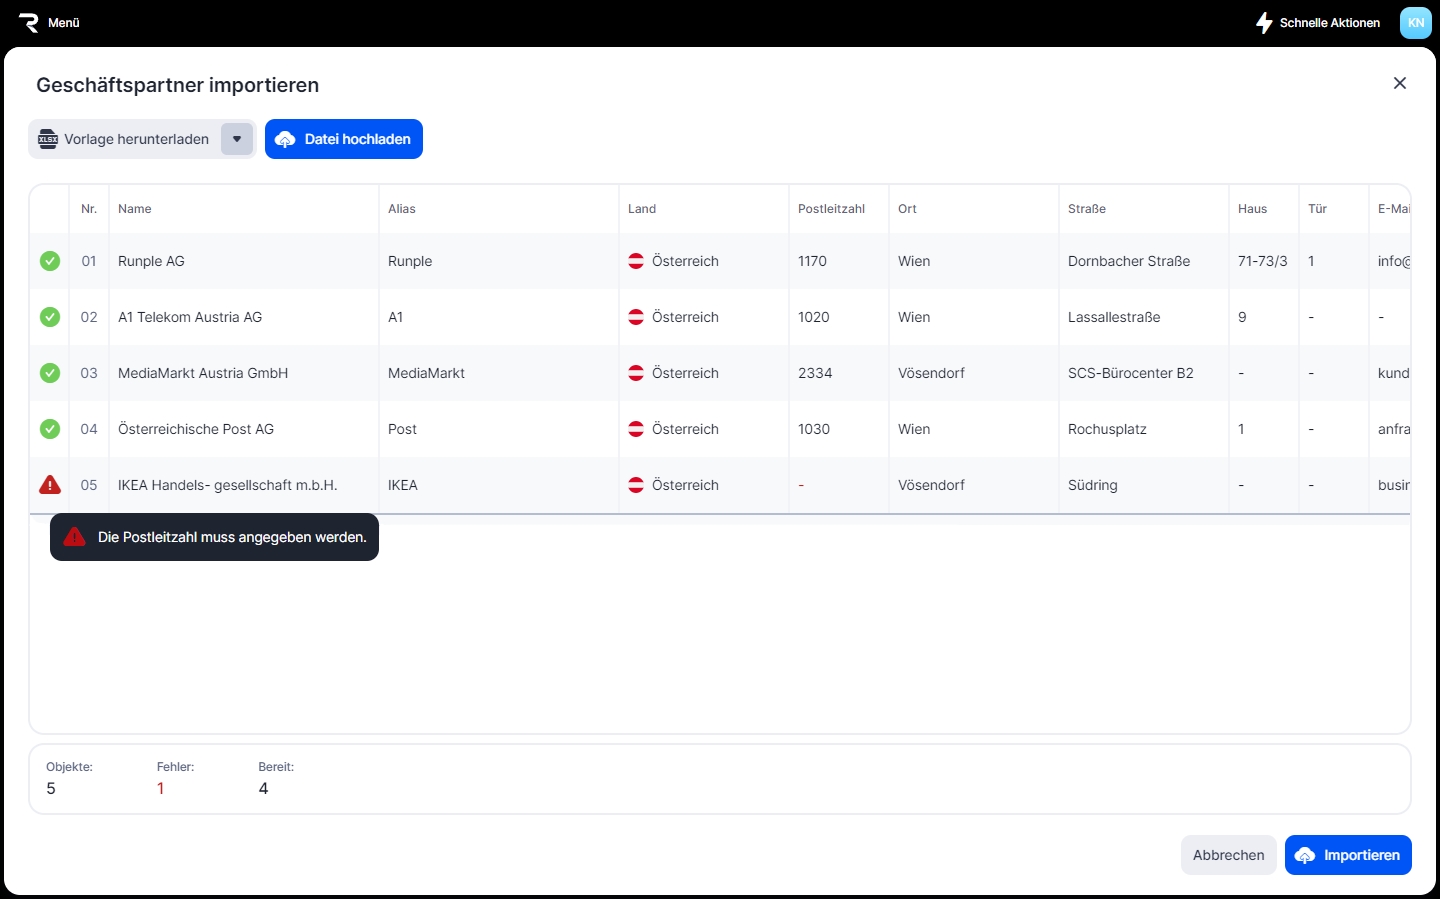The height and width of the screenshot is (899, 1440).
Task: Open Schnelle Aktionen quick actions
Action: point(1318,22)
